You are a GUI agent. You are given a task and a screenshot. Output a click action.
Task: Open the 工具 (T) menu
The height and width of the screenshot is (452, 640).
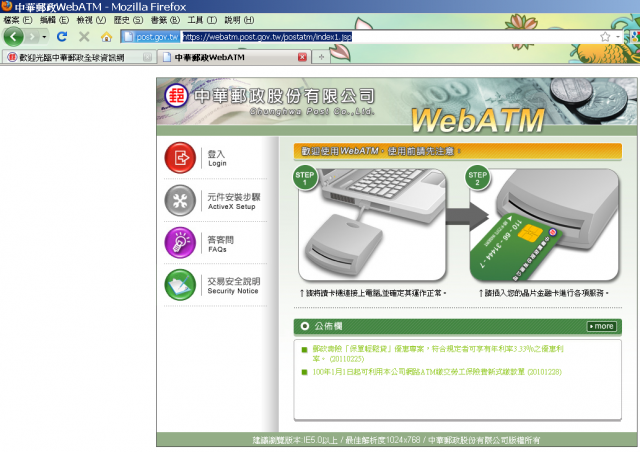point(202,20)
